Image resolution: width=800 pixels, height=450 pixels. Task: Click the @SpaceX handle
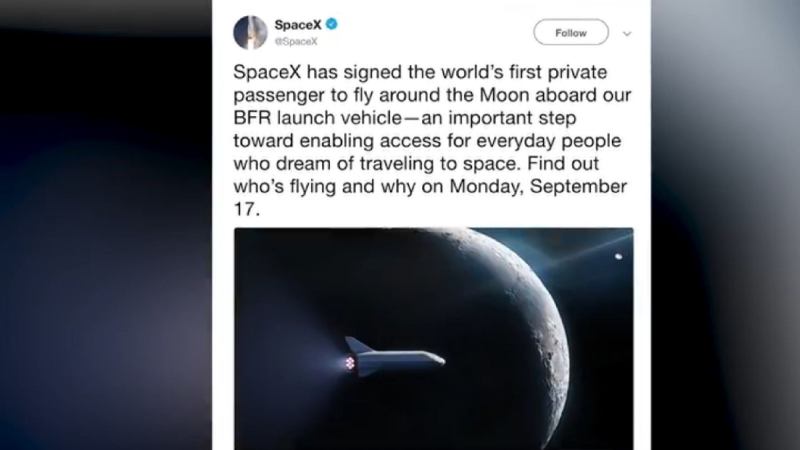point(289,41)
